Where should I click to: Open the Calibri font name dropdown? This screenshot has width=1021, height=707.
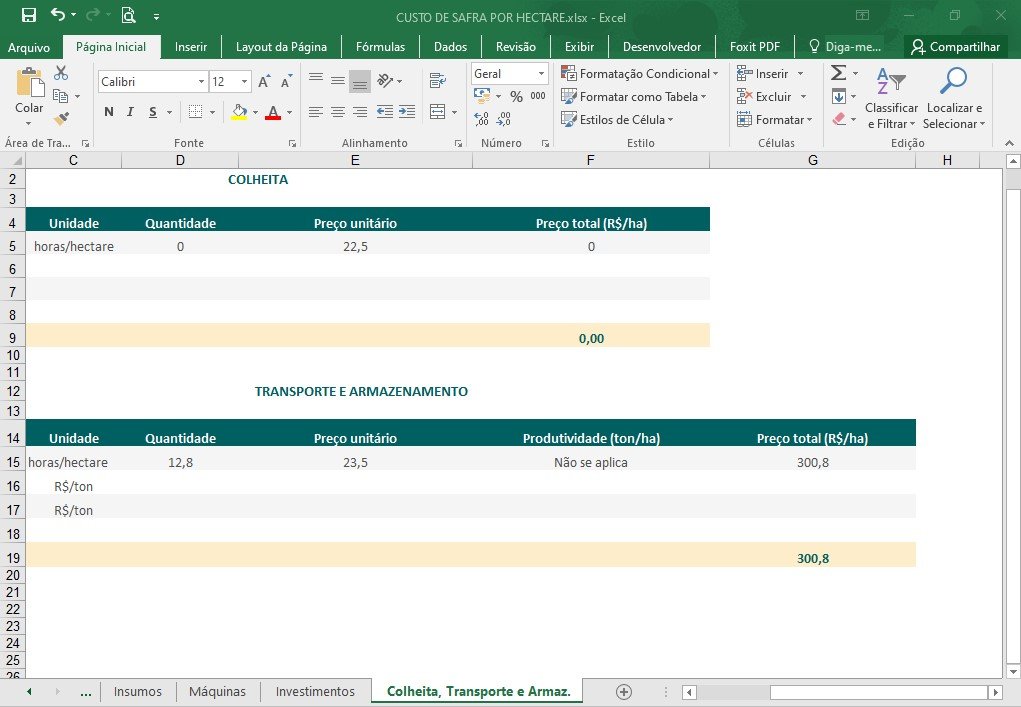[x=201, y=81]
